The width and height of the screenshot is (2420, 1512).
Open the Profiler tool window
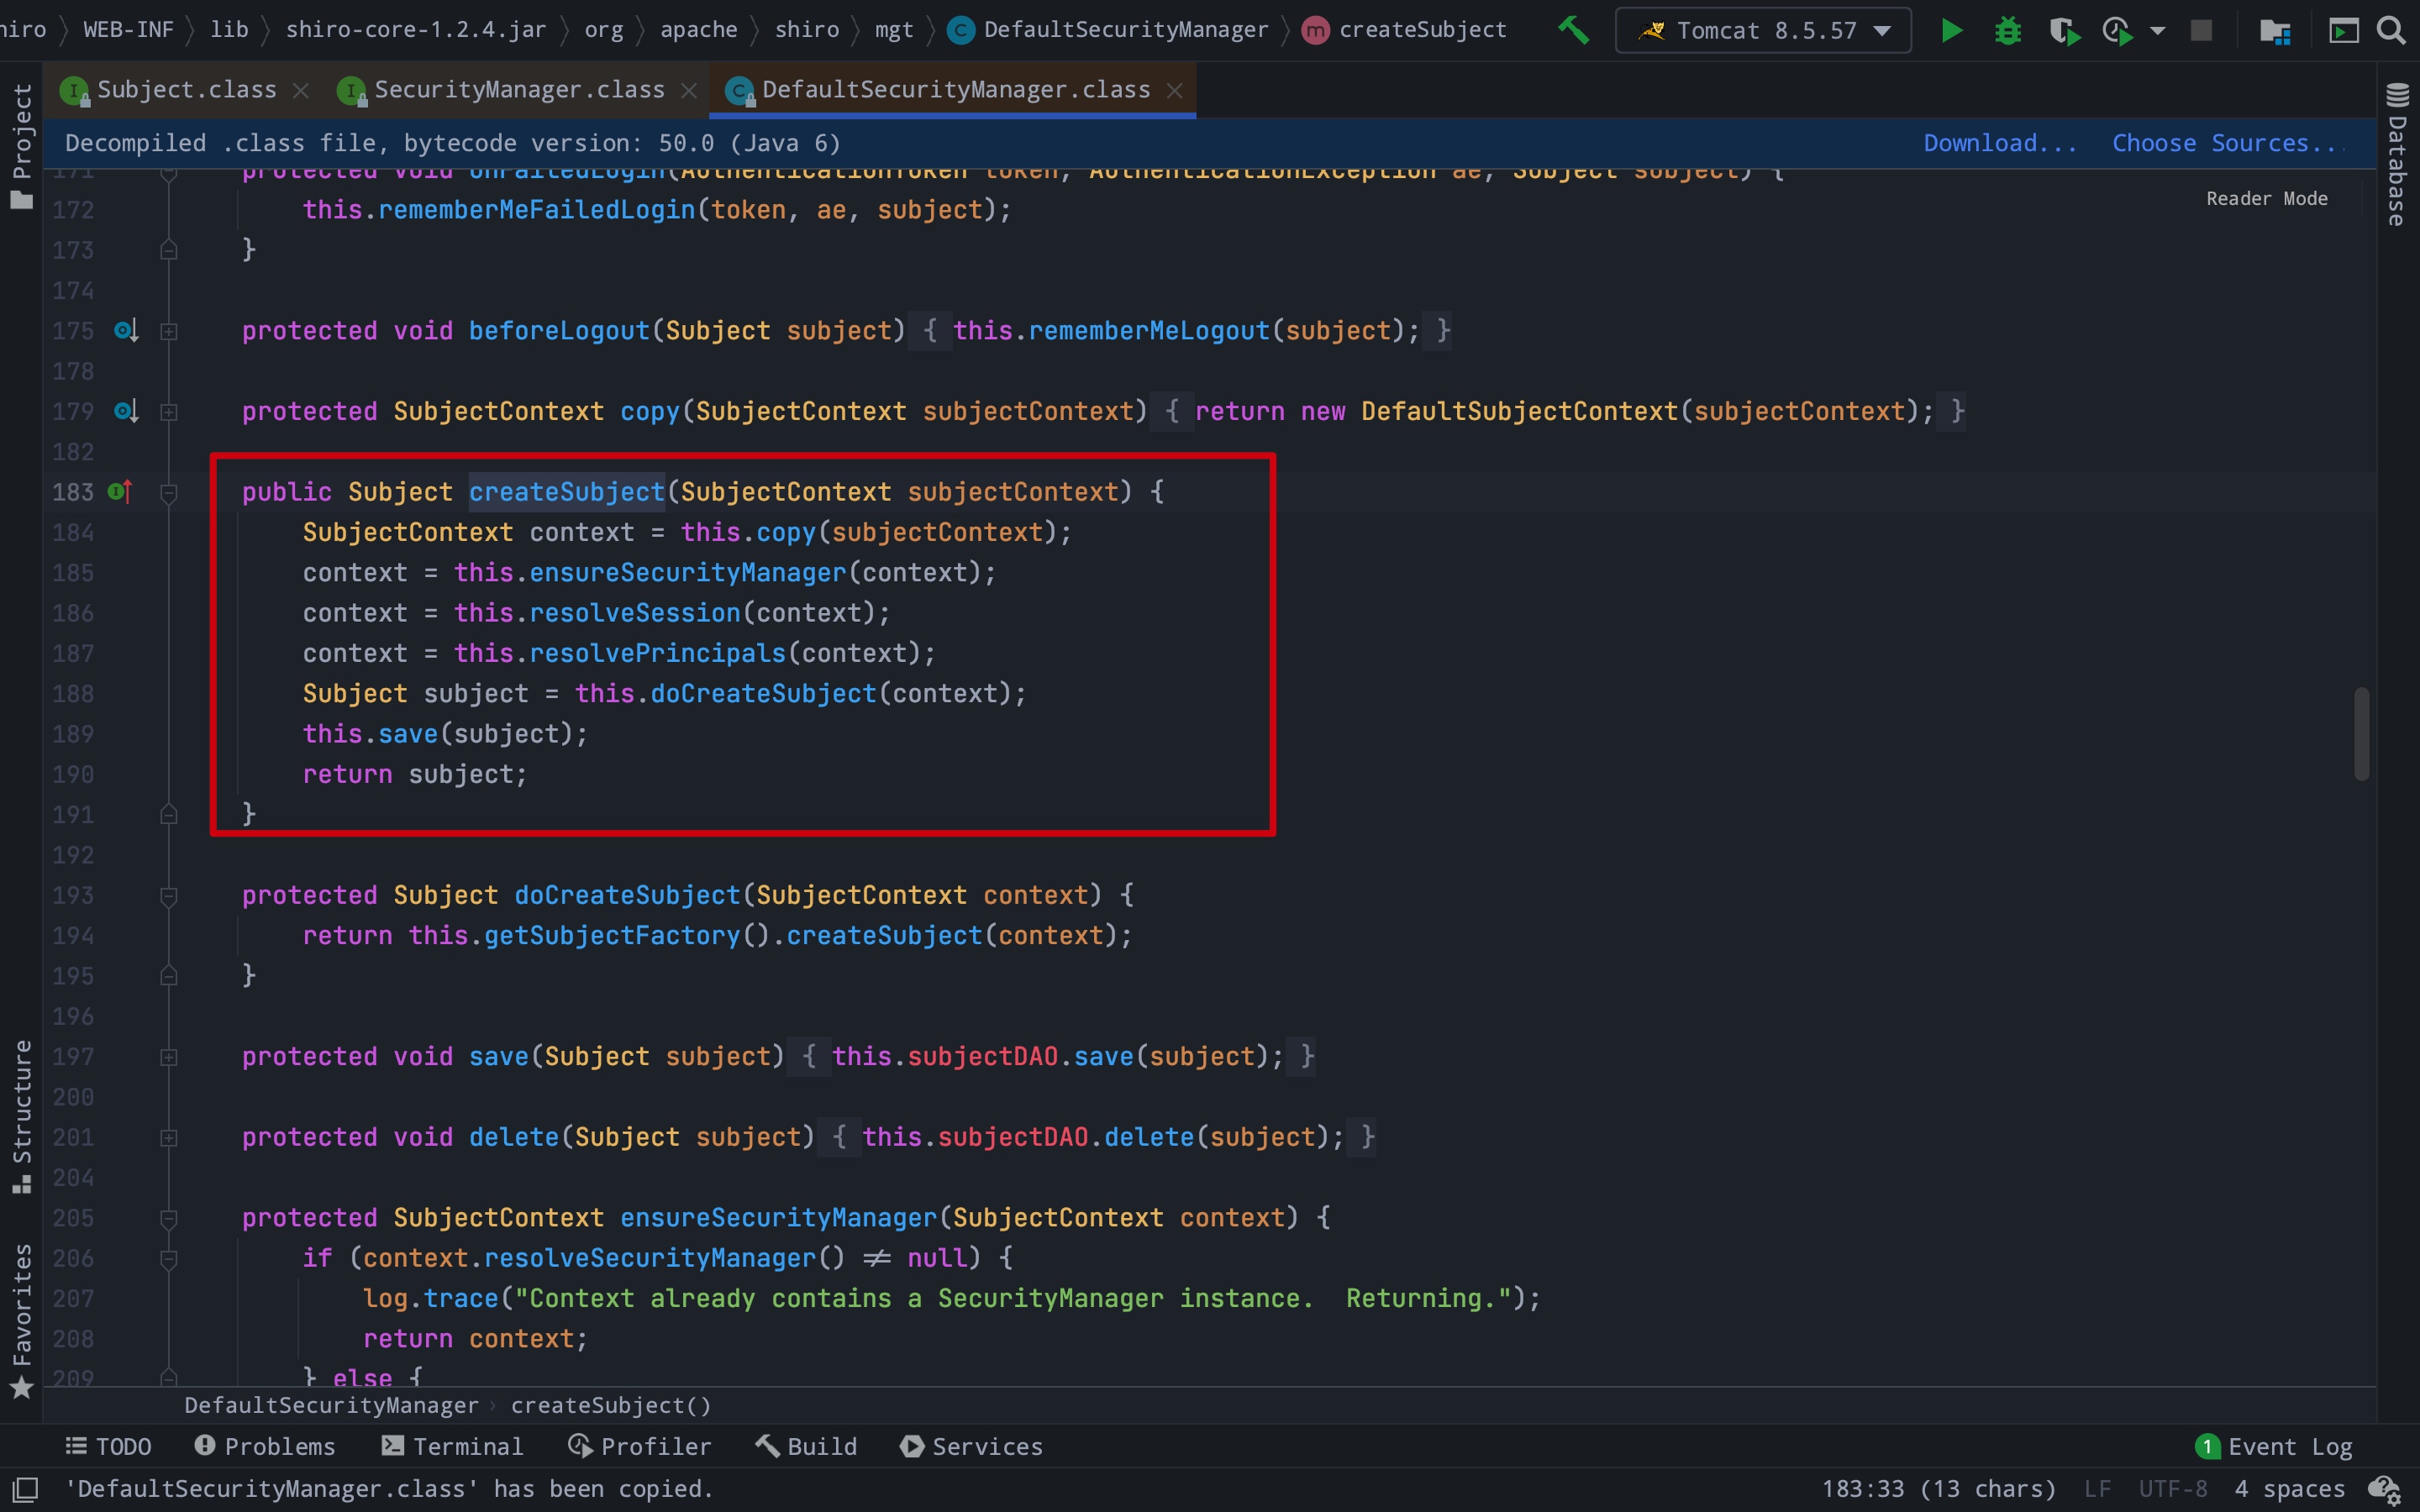640,1446
